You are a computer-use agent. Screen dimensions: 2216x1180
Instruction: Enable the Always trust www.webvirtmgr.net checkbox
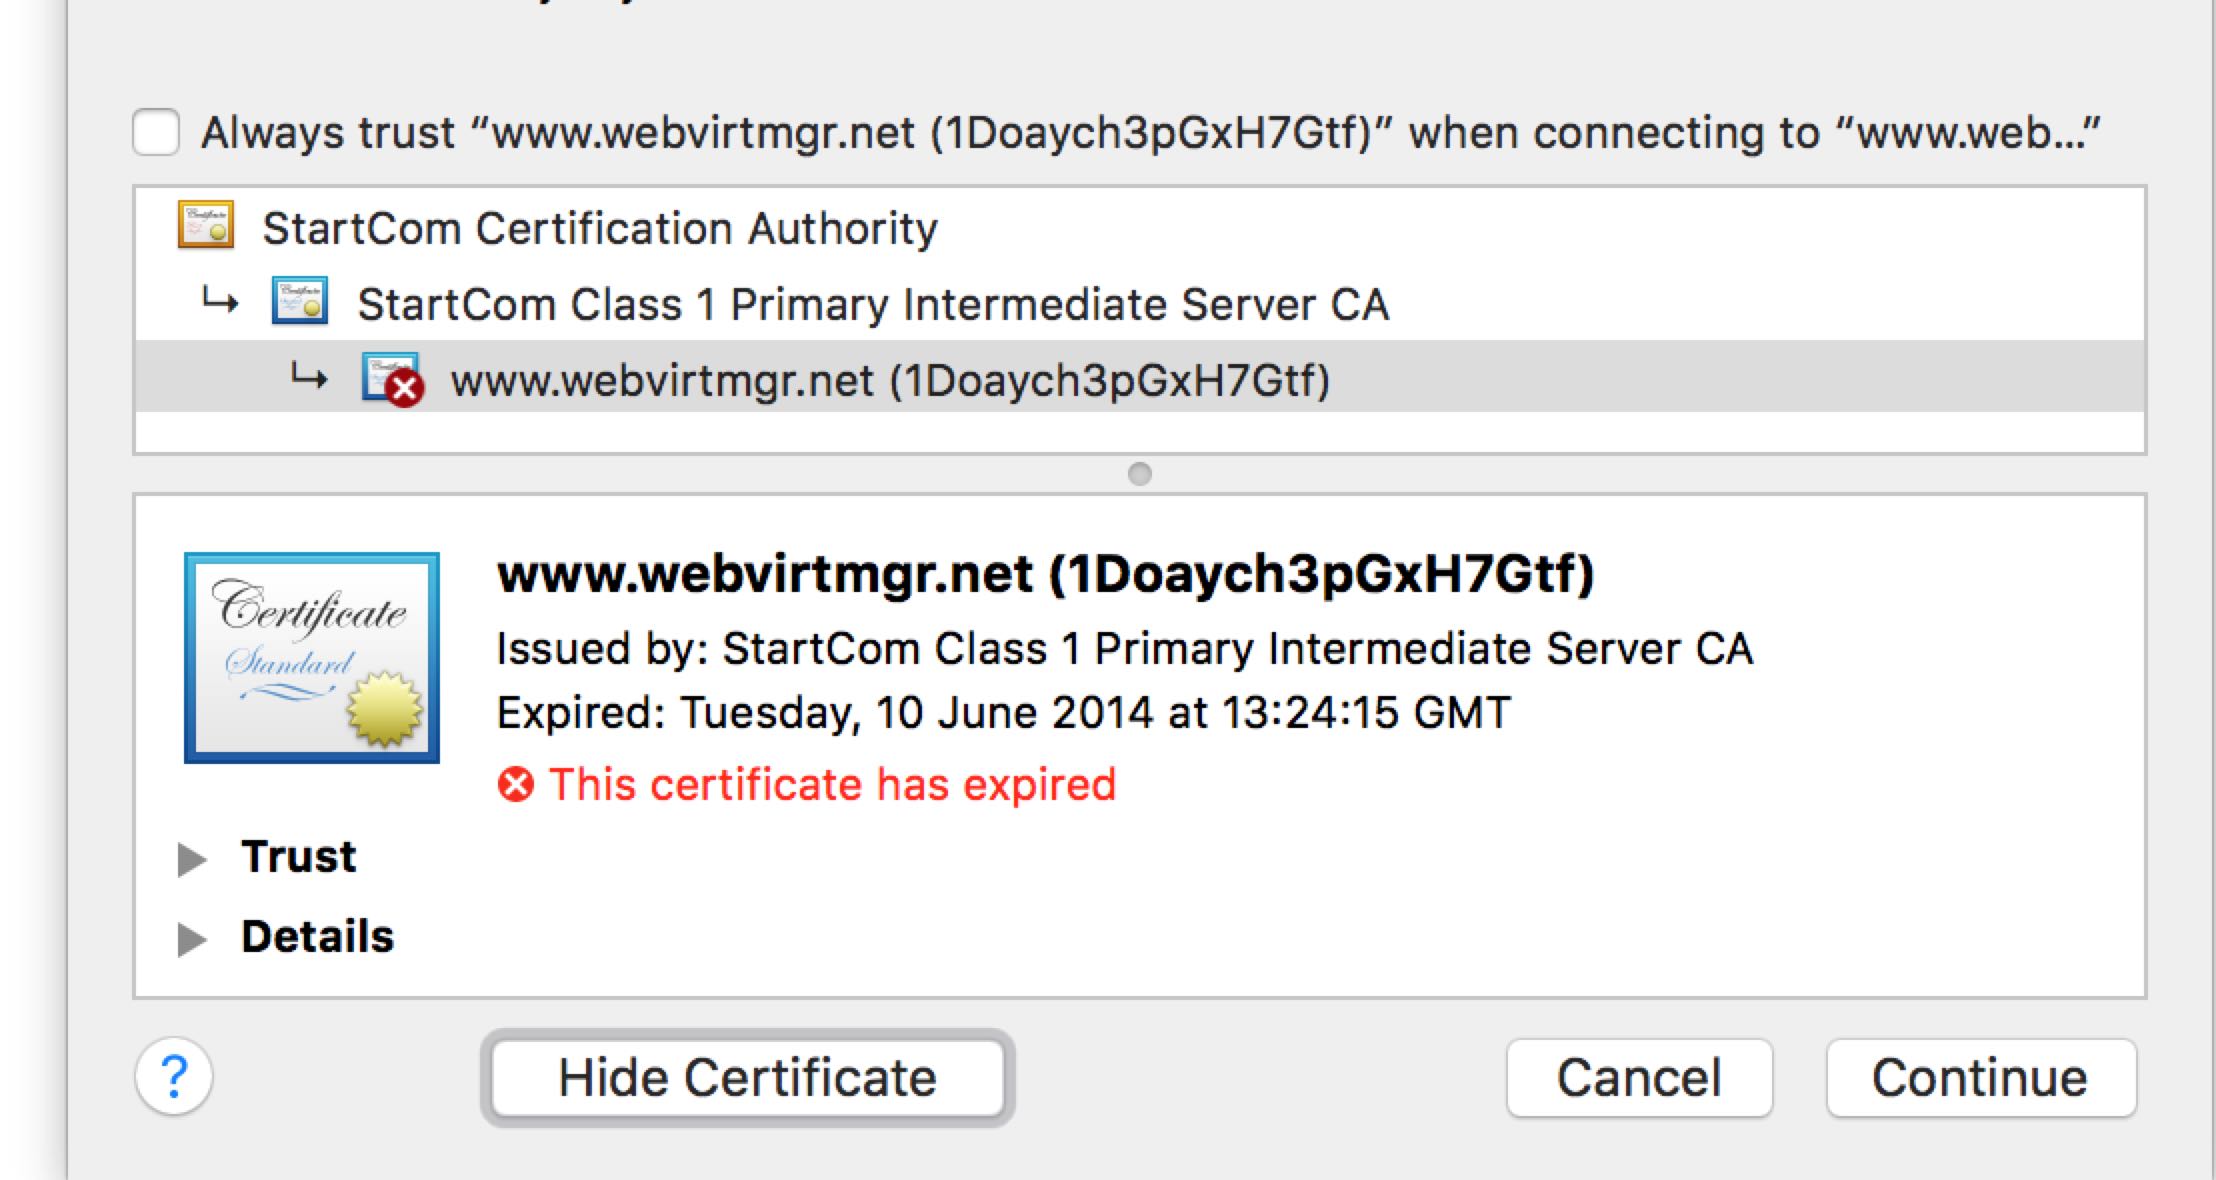157,132
